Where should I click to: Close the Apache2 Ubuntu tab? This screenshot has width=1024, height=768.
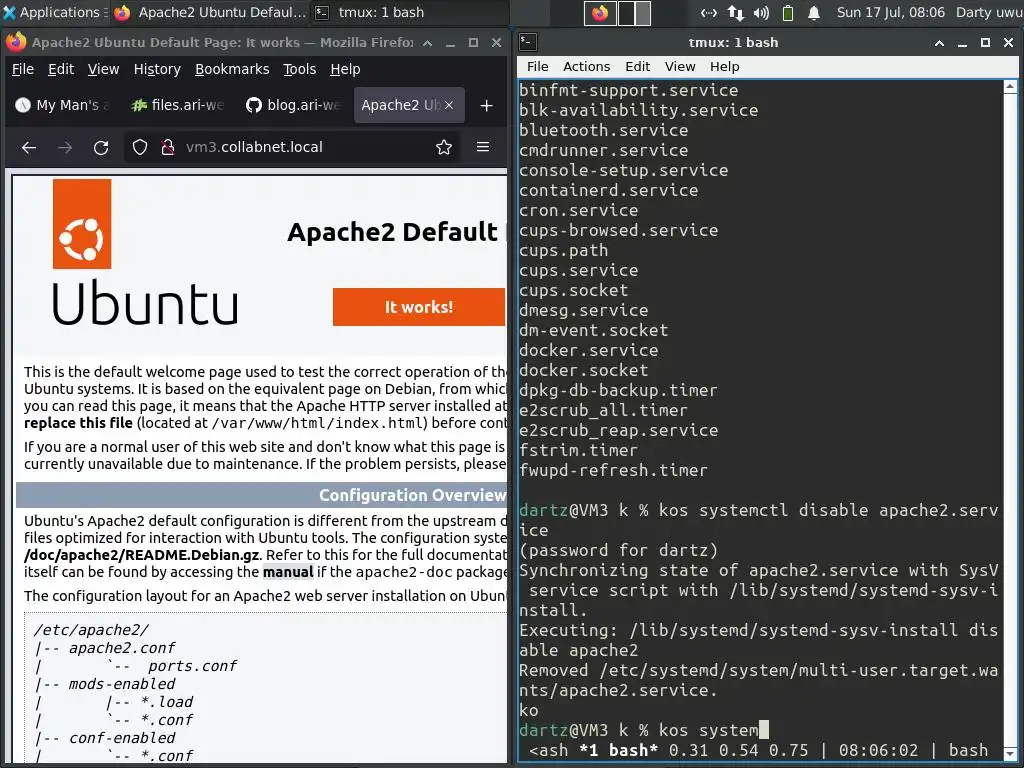pos(449,105)
